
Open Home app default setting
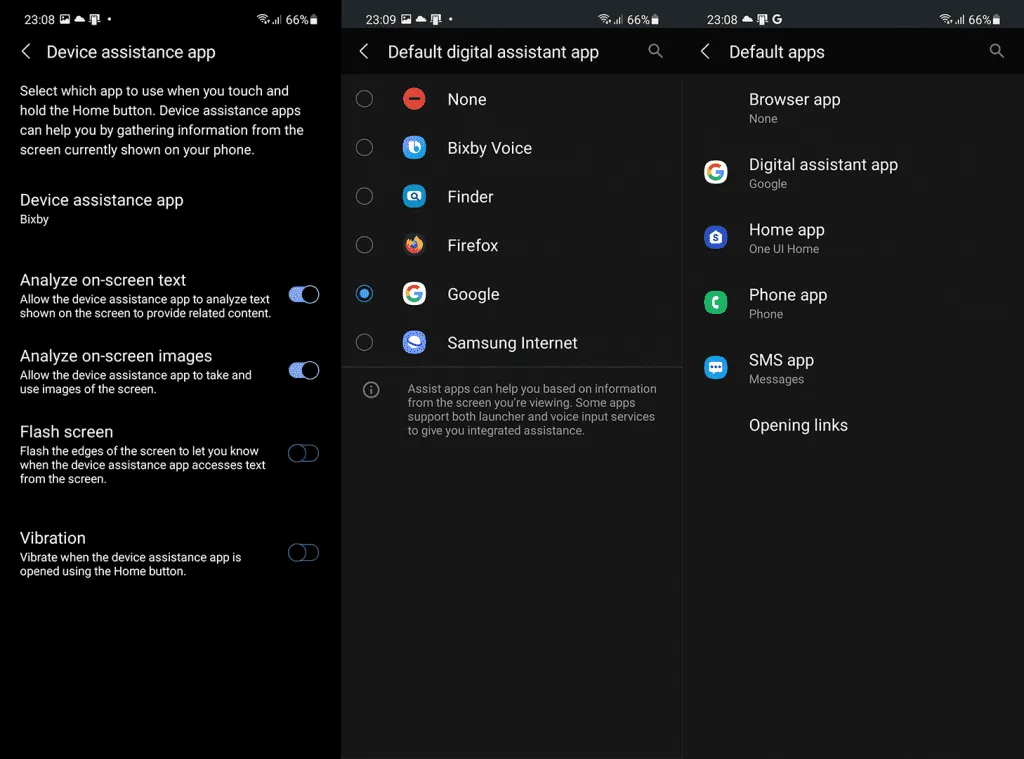[x=853, y=238]
